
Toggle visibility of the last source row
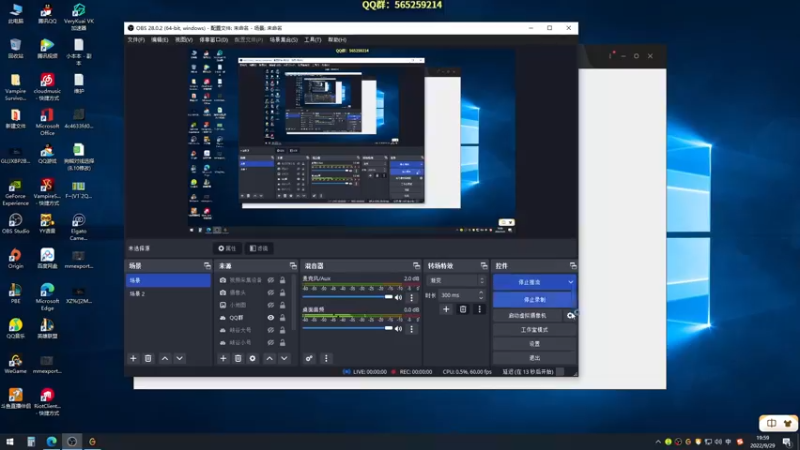(x=271, y=342)
